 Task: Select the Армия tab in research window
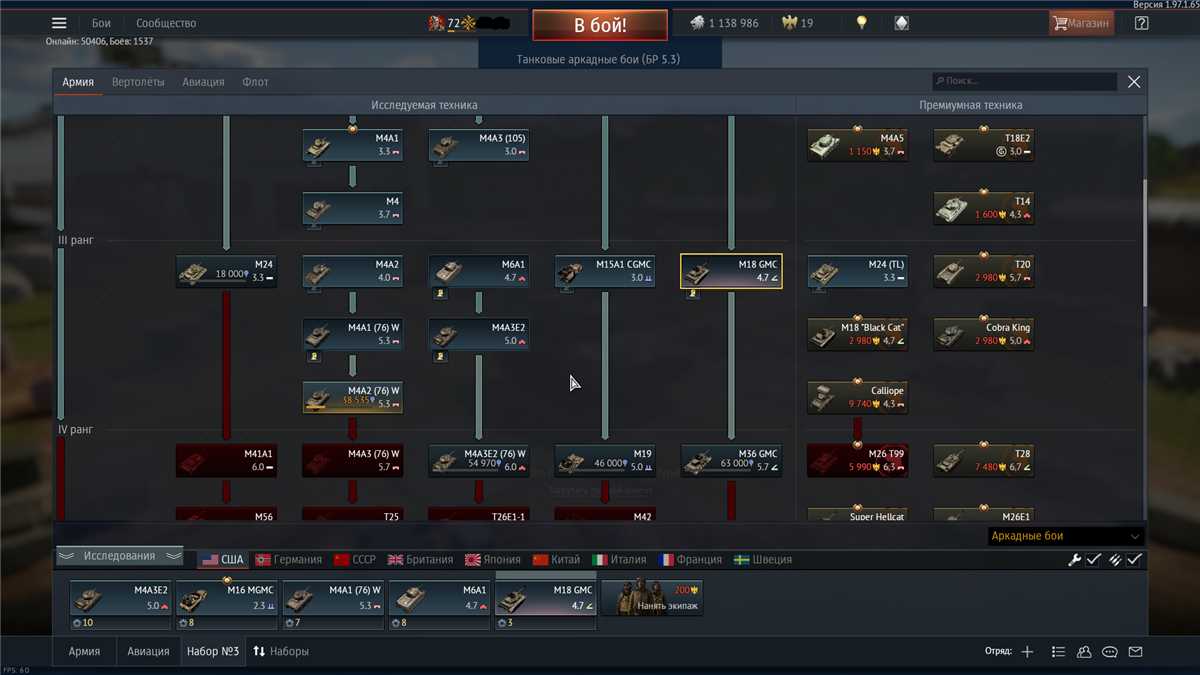pyautogui.click(x=78, y=82)
